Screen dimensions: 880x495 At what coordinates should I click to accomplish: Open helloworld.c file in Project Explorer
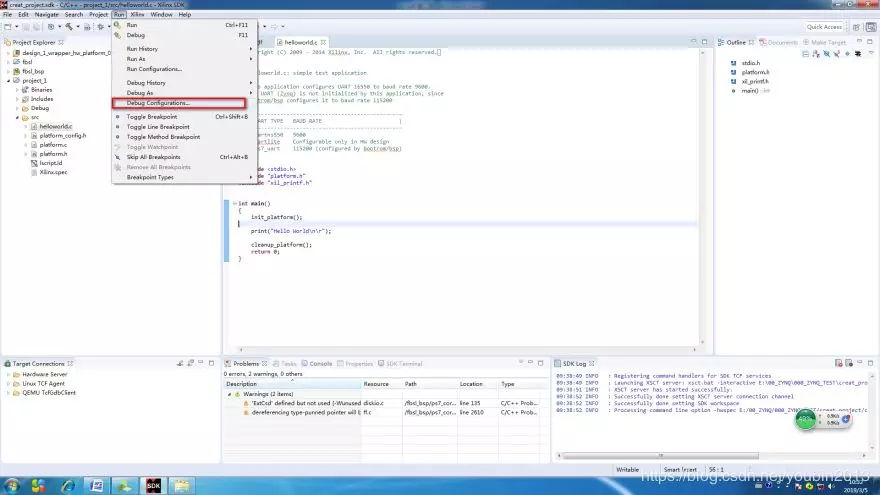pos(56,127)
